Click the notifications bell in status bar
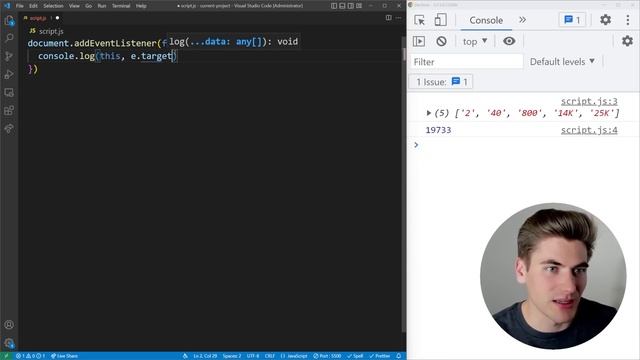This screenshot has height=360, width=640. click(399, 356)
